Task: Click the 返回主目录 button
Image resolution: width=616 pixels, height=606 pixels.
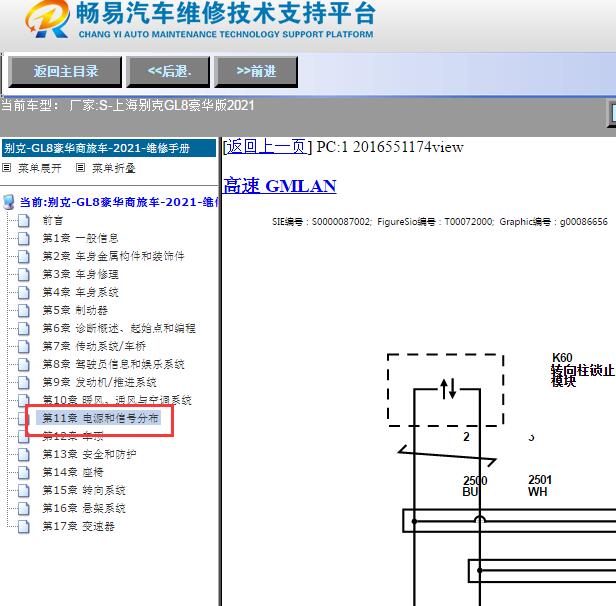Action: 65,71
